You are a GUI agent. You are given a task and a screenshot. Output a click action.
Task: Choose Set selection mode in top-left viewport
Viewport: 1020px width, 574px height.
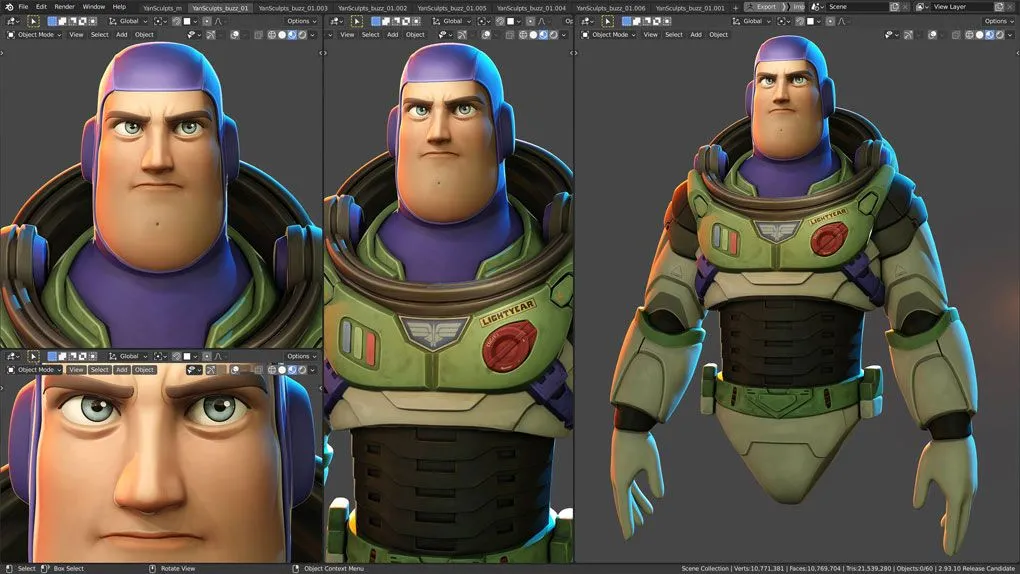pos(52,21)
